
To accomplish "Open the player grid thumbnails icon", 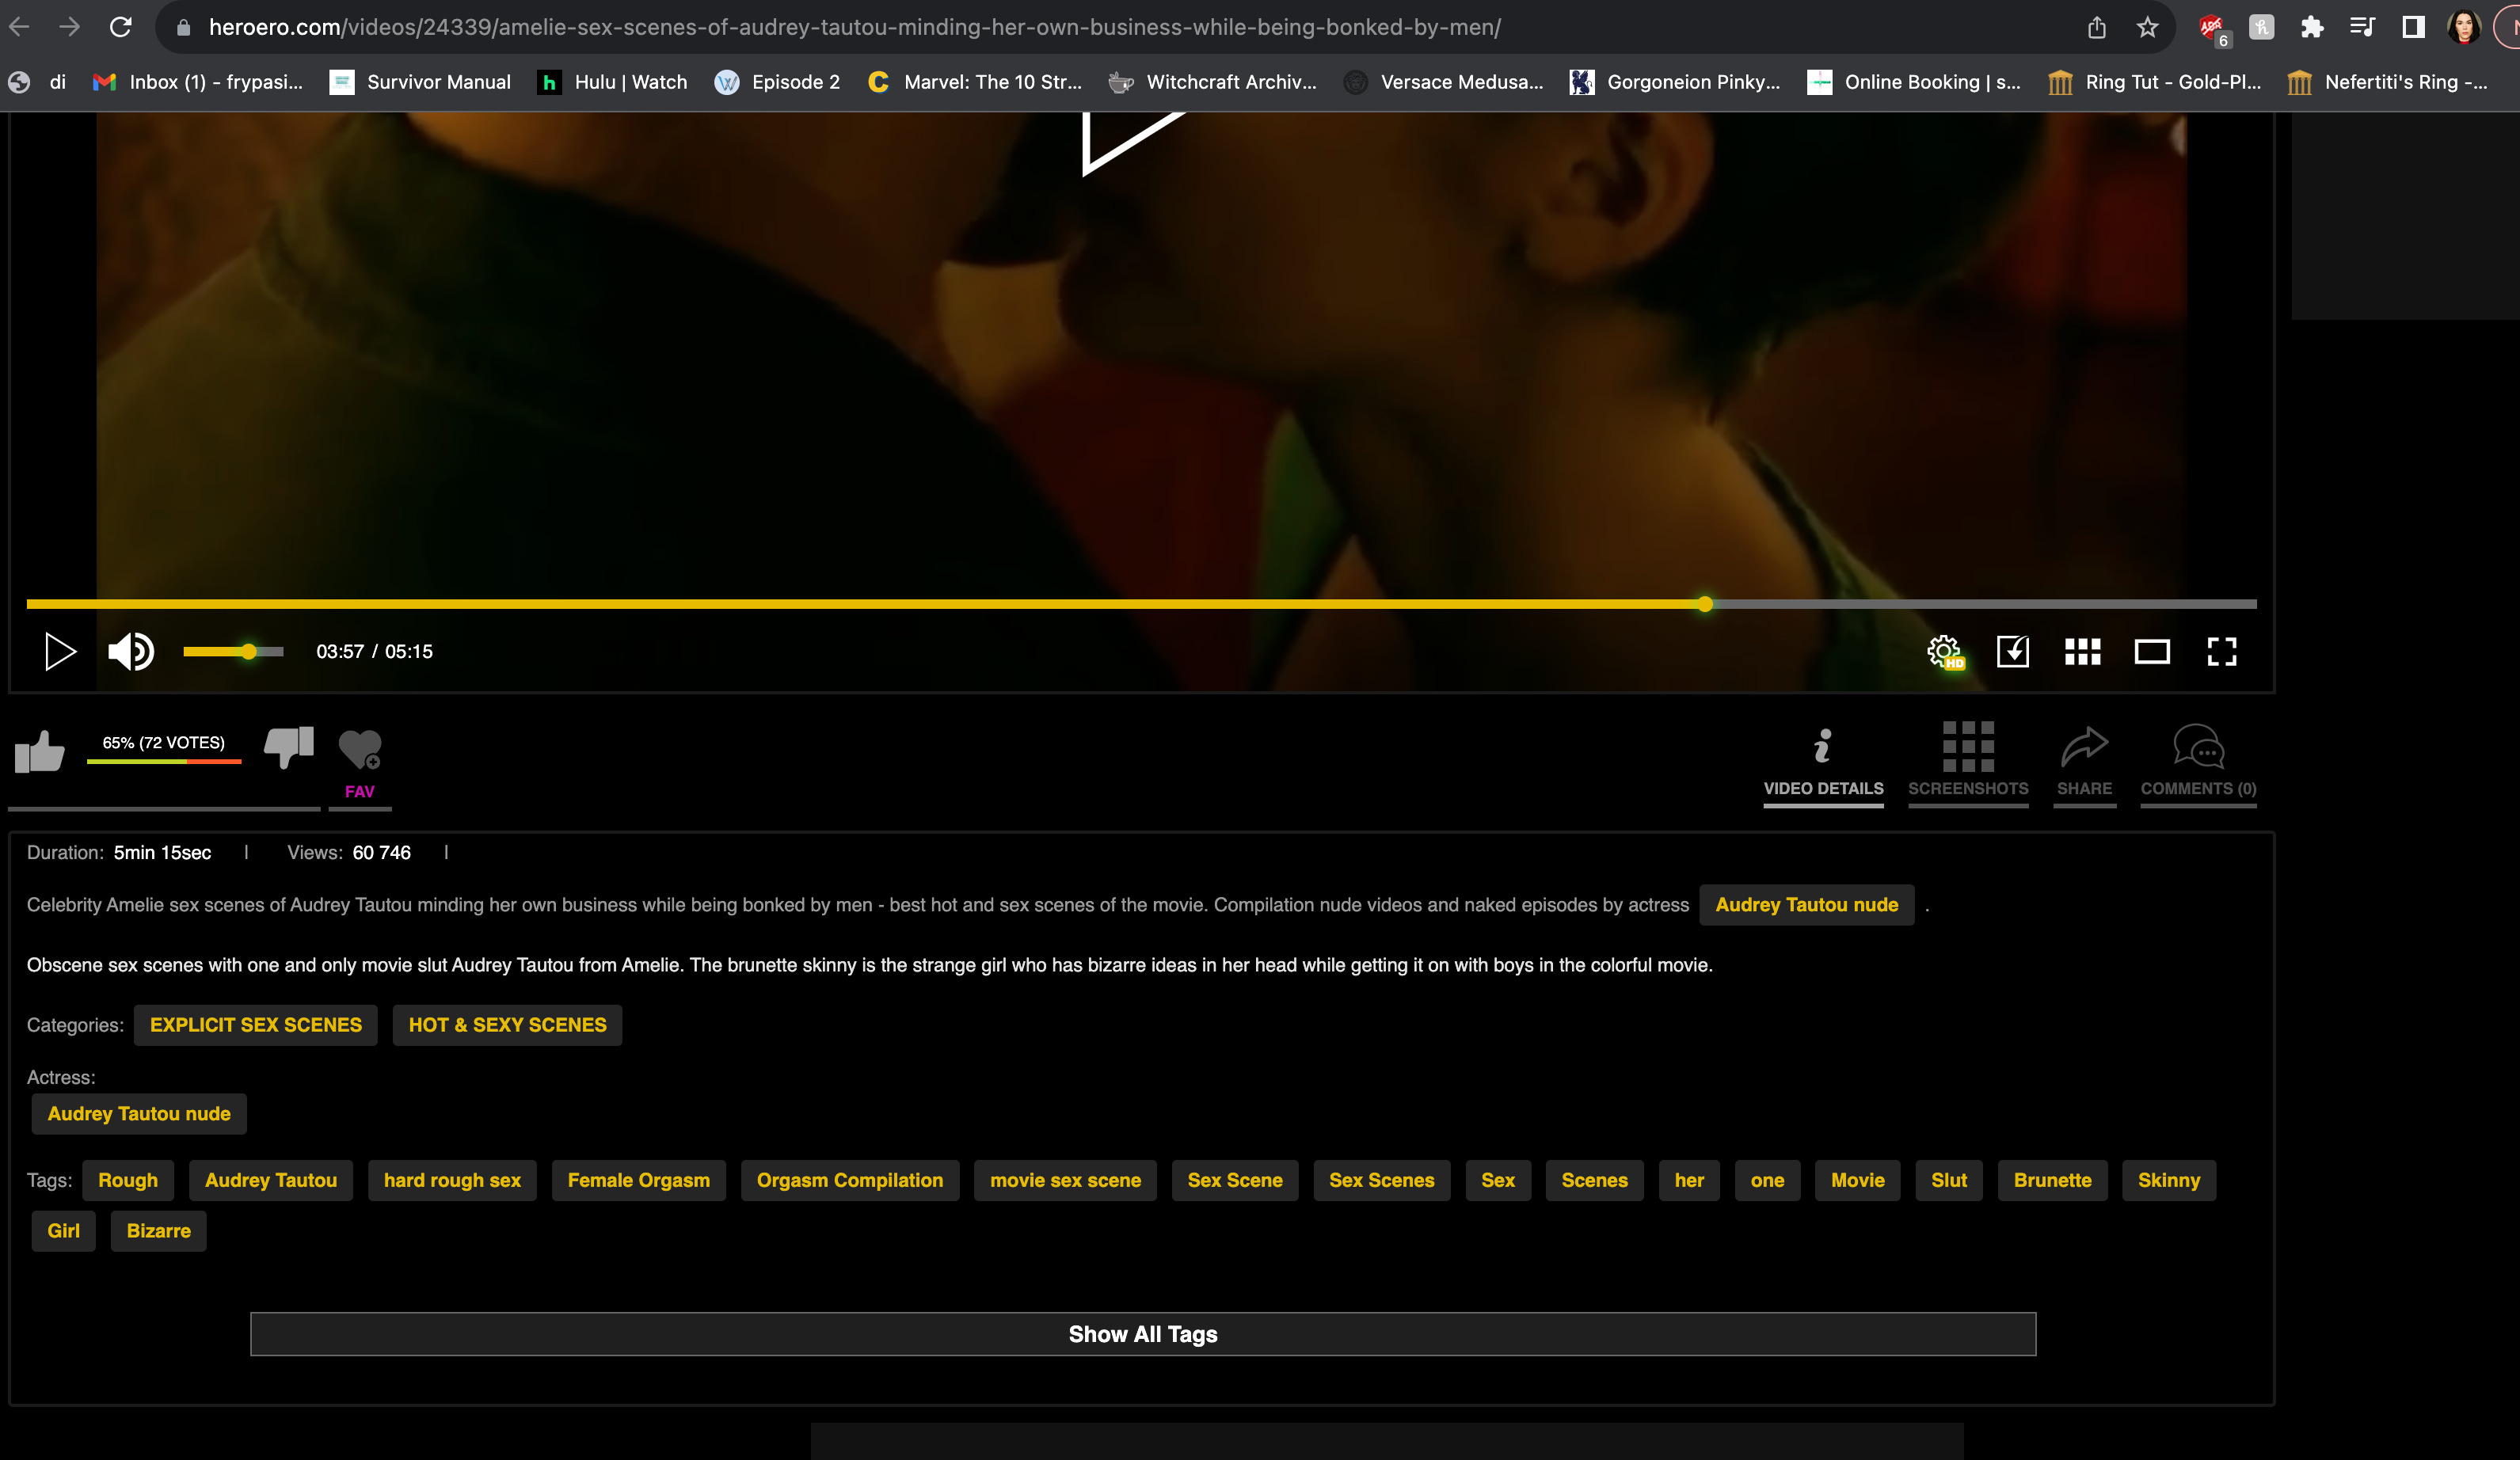I will tap(2083, 652).
